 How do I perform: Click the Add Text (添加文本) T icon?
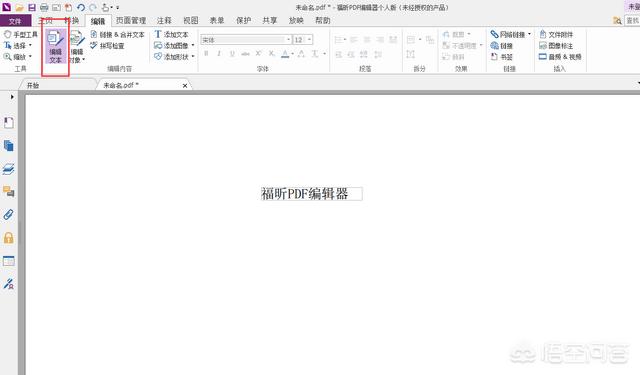pyautogui.click(x=158, y=34)
